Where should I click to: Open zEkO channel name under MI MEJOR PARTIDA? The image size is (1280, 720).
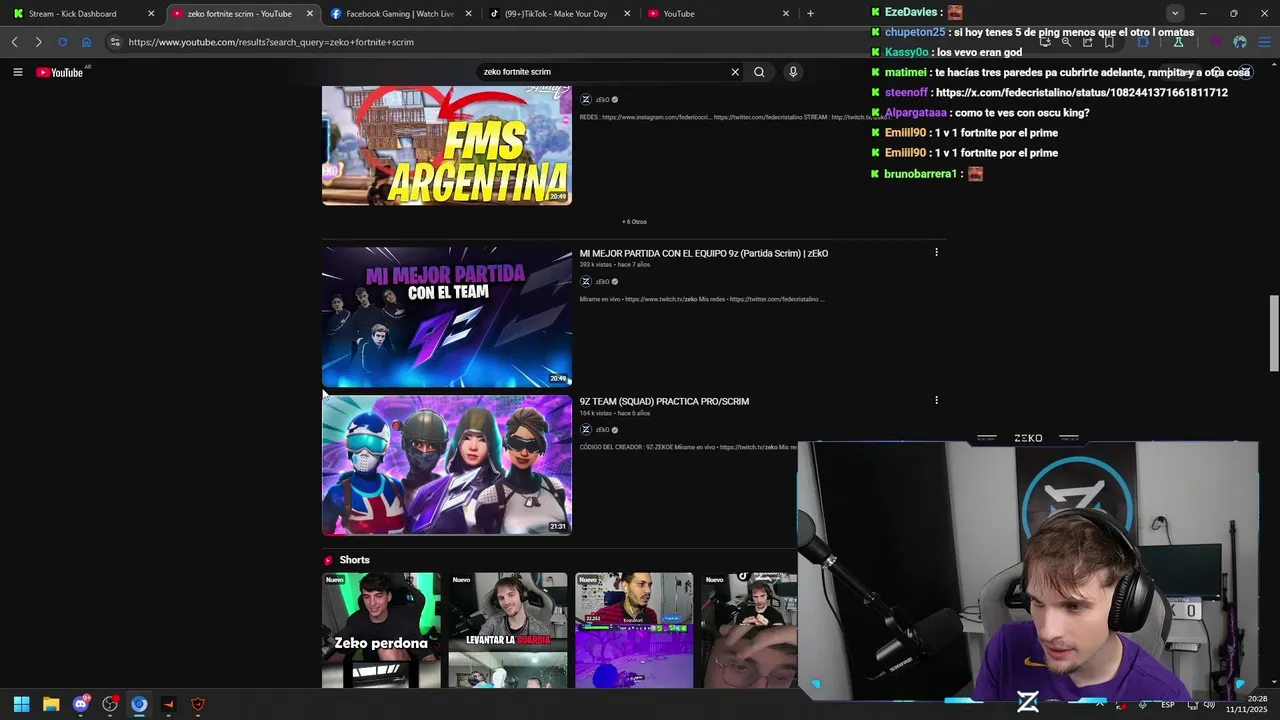603,282
